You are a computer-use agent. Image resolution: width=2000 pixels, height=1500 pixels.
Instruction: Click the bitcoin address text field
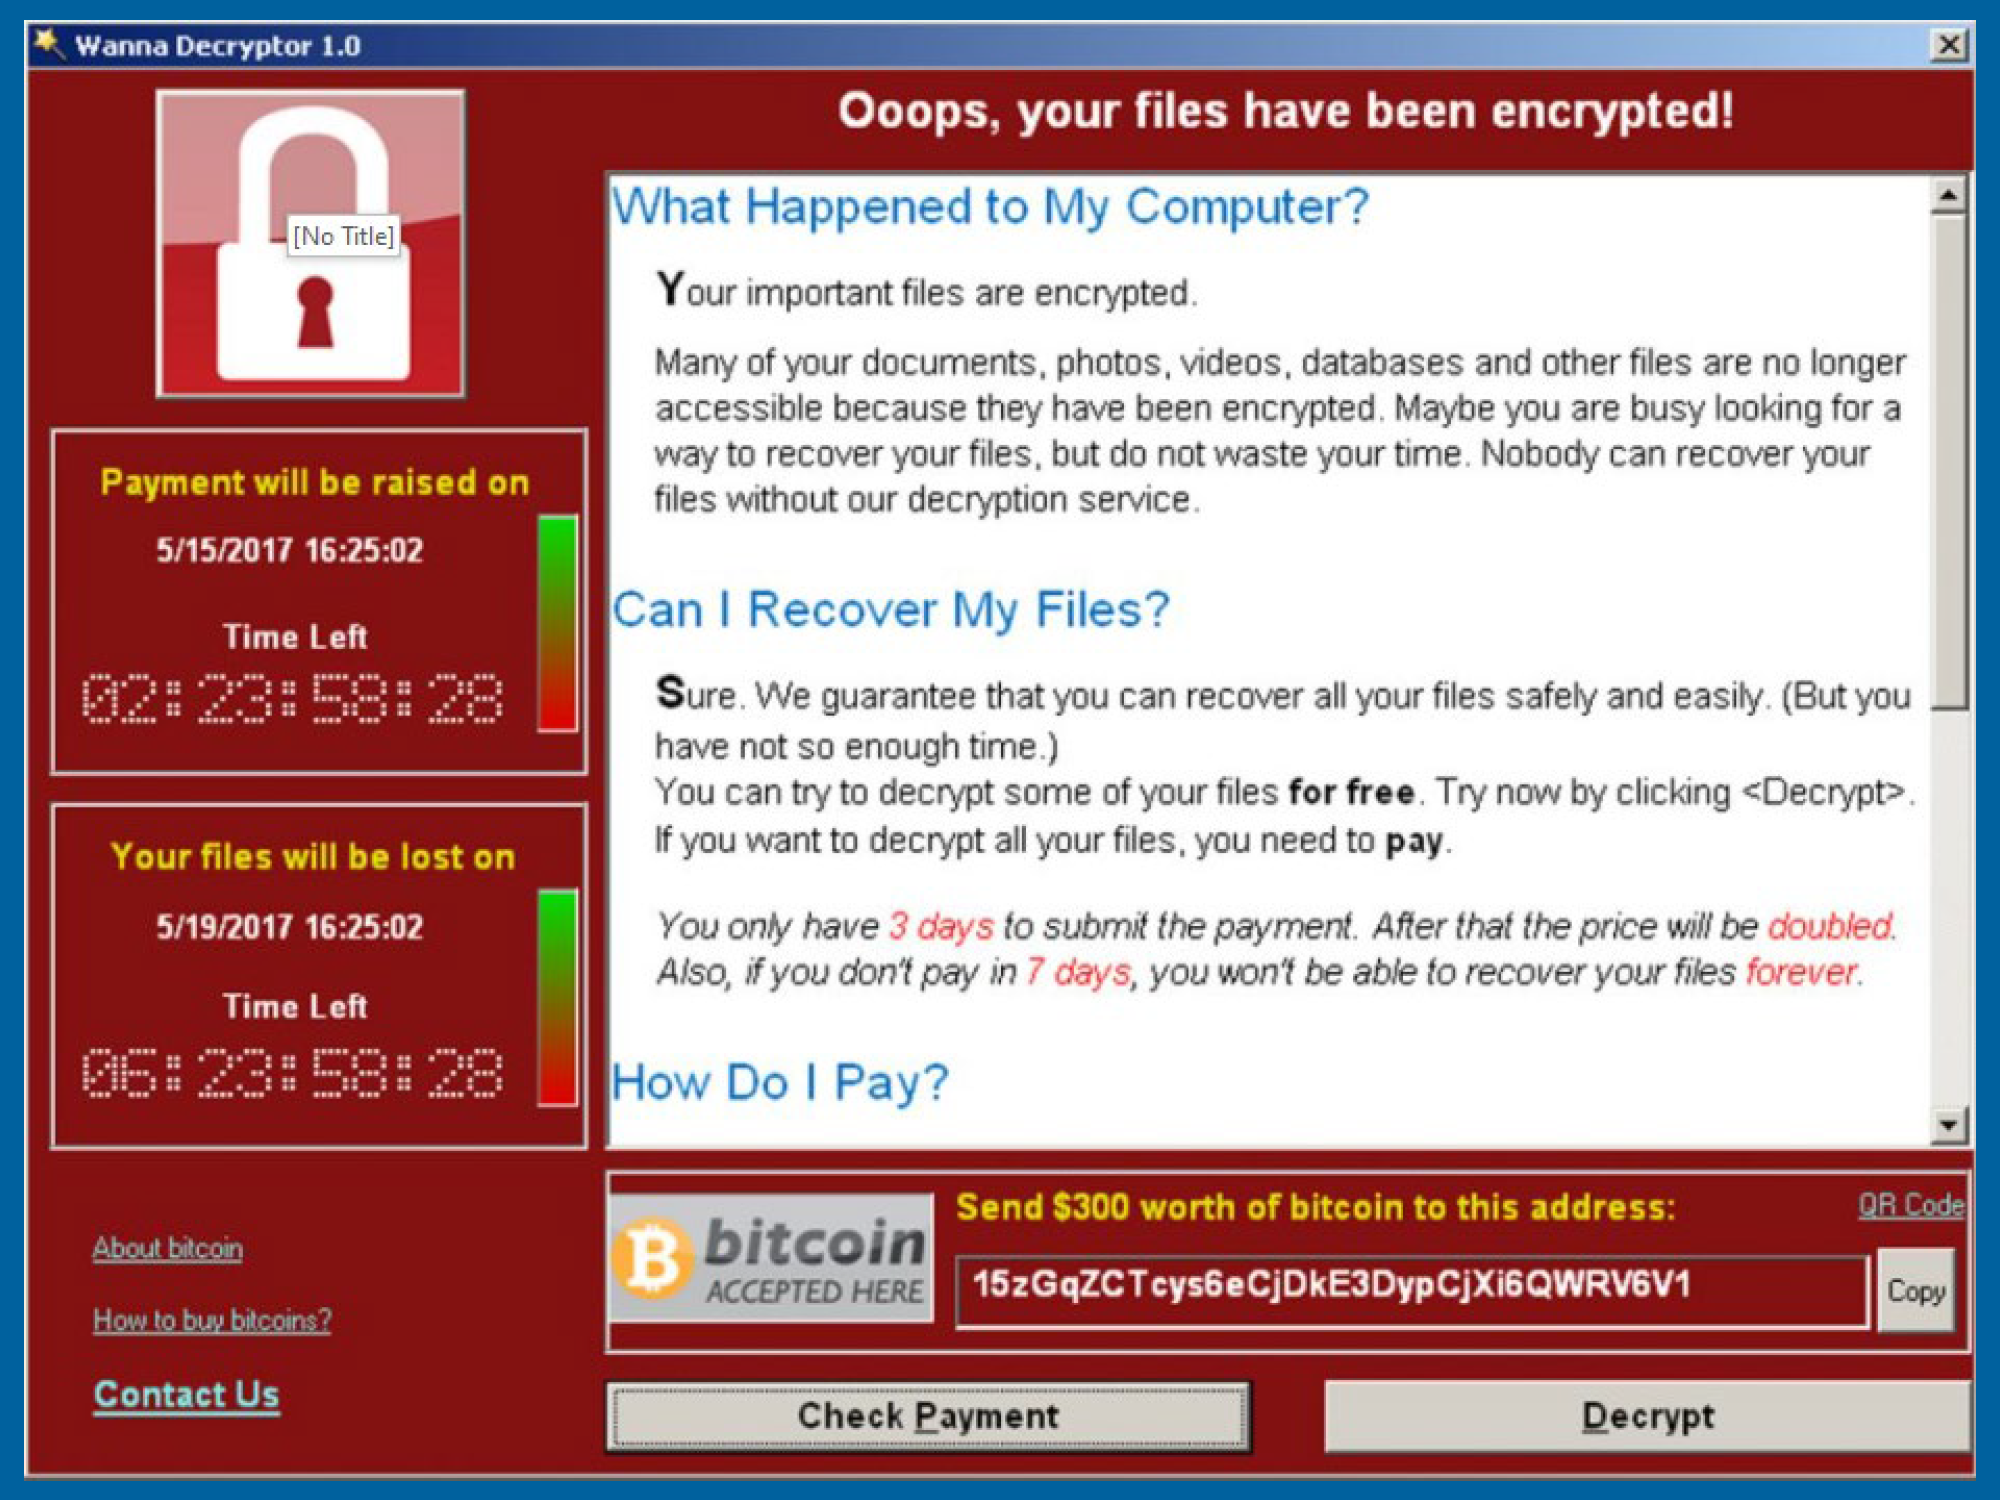pyautogui.click(x=1412, y=1291)
